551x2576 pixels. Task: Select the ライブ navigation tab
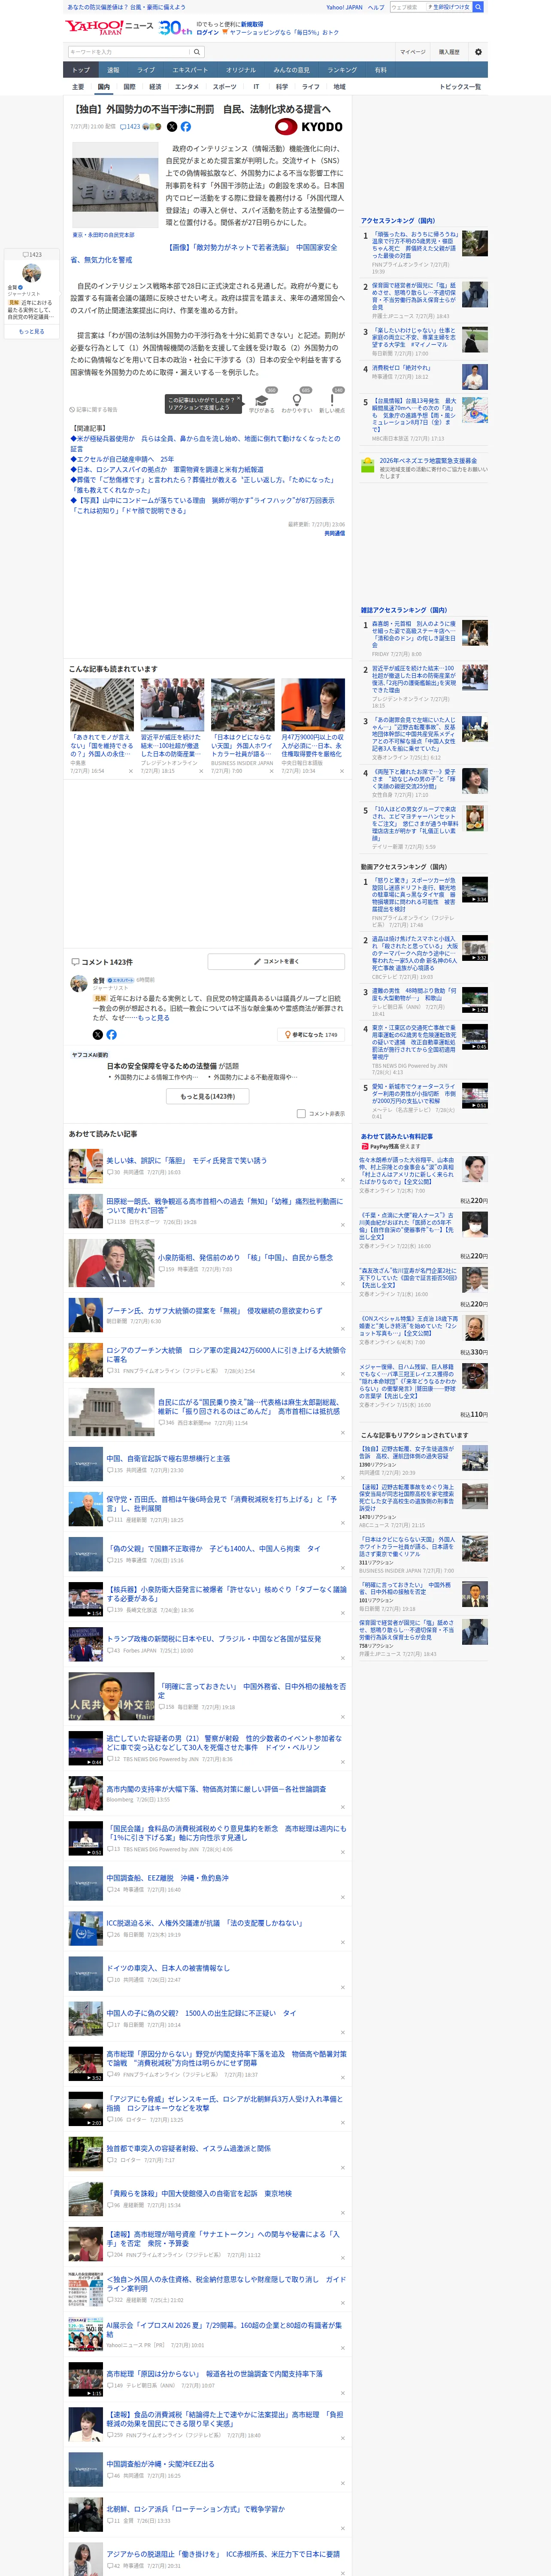click(x=146, y=70)
